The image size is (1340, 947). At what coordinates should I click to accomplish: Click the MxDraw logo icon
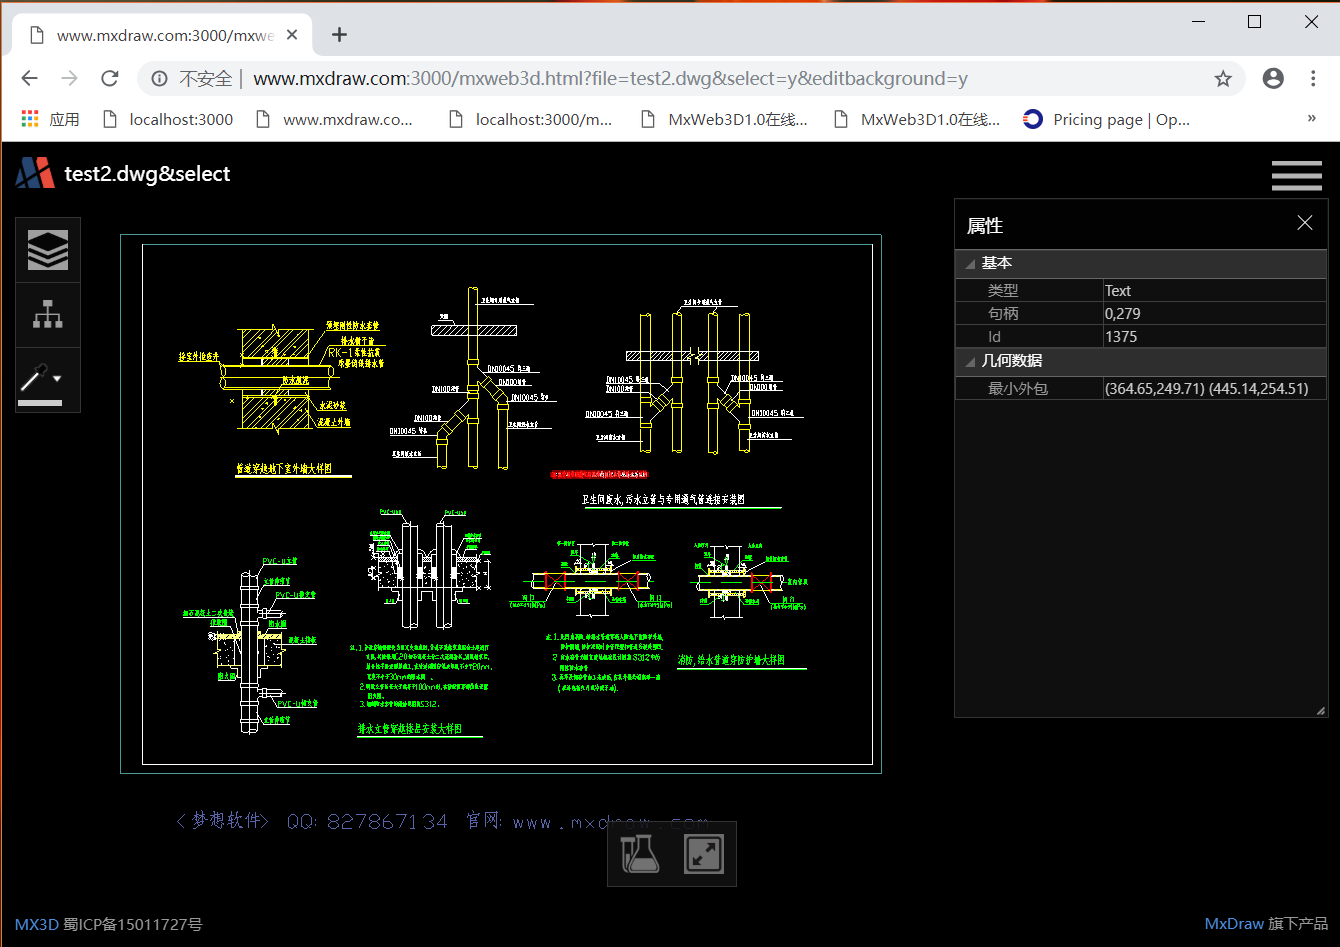coord(35,173)
